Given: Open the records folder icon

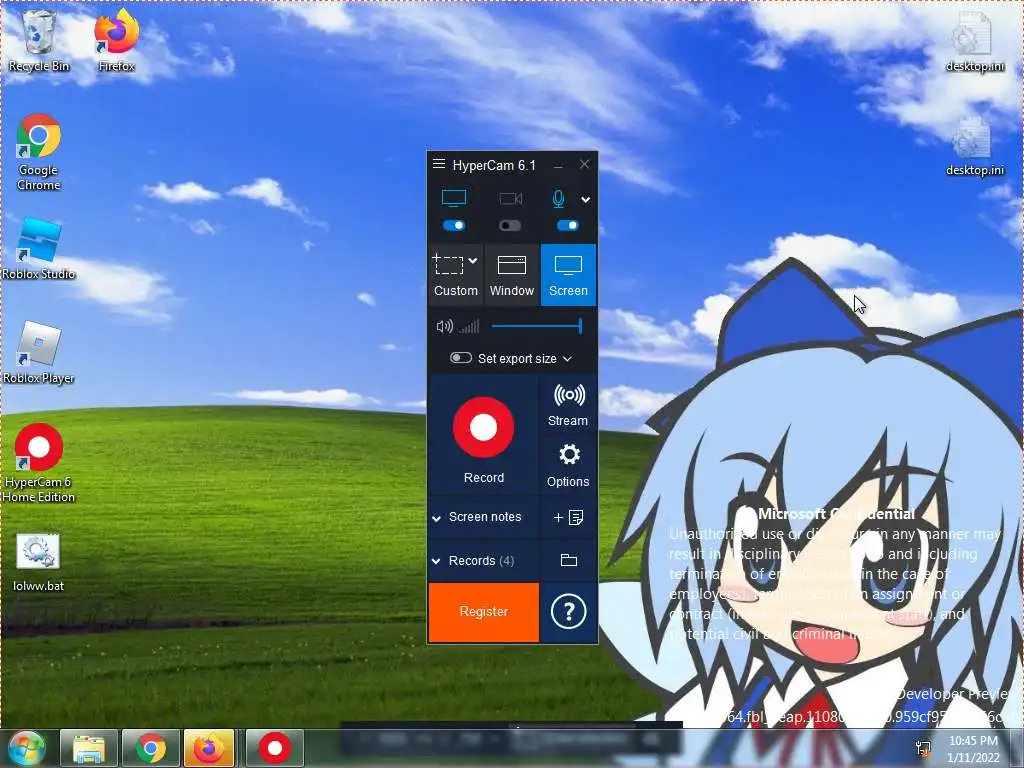Looking at the screenshot, I should click(569, 560).
